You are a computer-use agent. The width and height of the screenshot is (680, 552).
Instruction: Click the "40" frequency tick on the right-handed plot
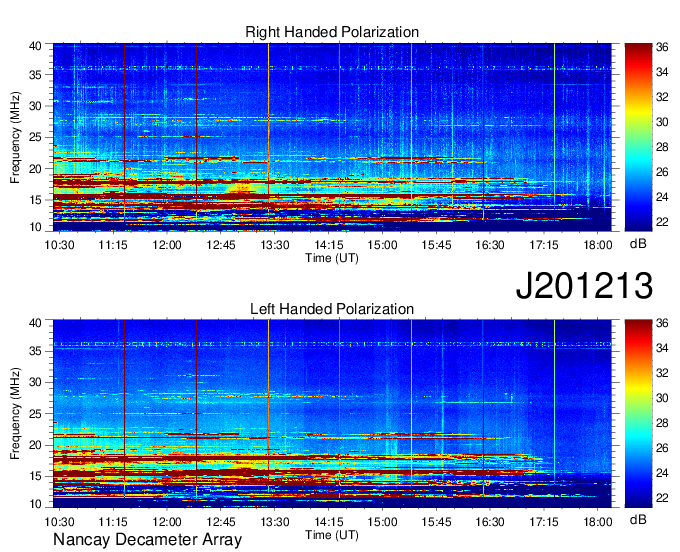[35, 46]
